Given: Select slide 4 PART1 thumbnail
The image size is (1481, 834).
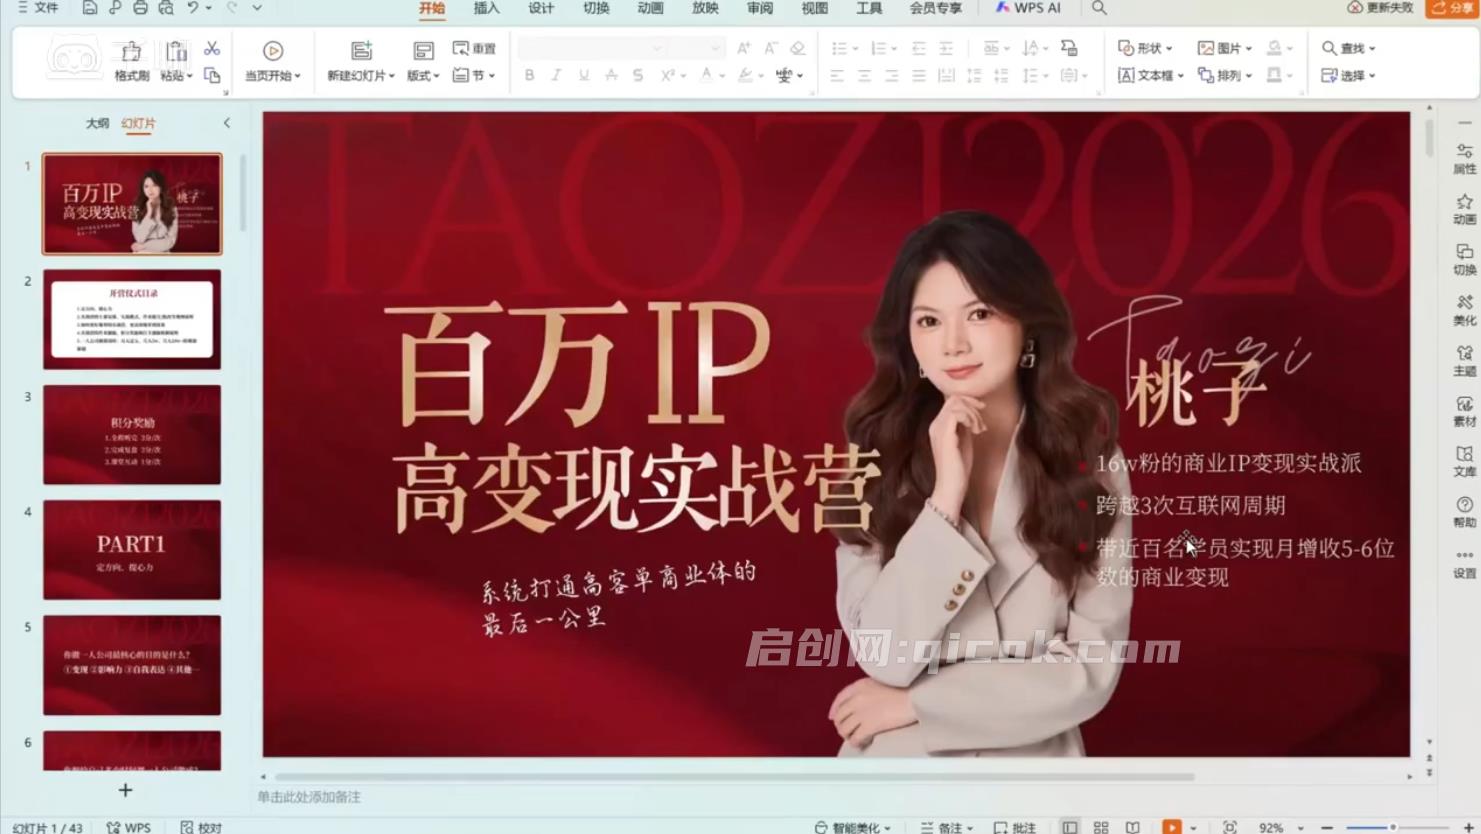Looking at the screenshot, I should tap(132, 550).
